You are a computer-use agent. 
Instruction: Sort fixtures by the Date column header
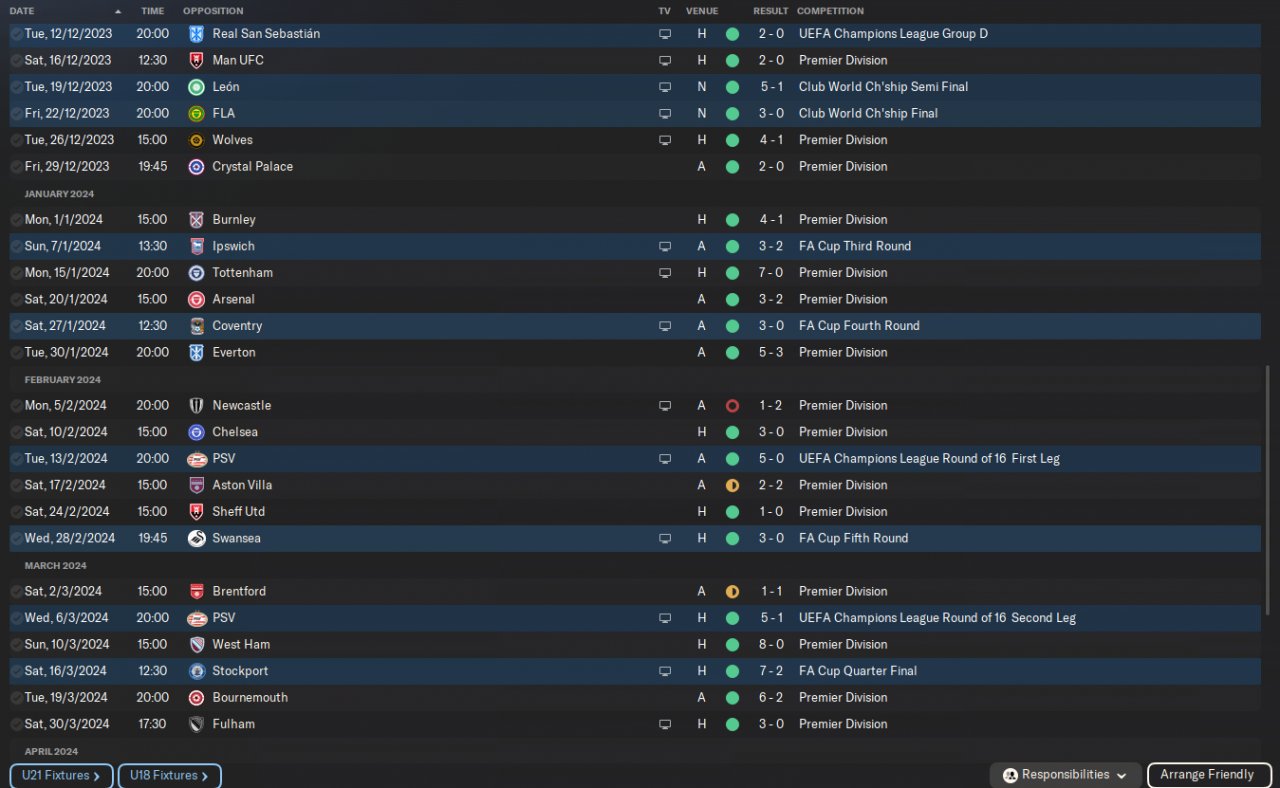[x=22, y=11]
